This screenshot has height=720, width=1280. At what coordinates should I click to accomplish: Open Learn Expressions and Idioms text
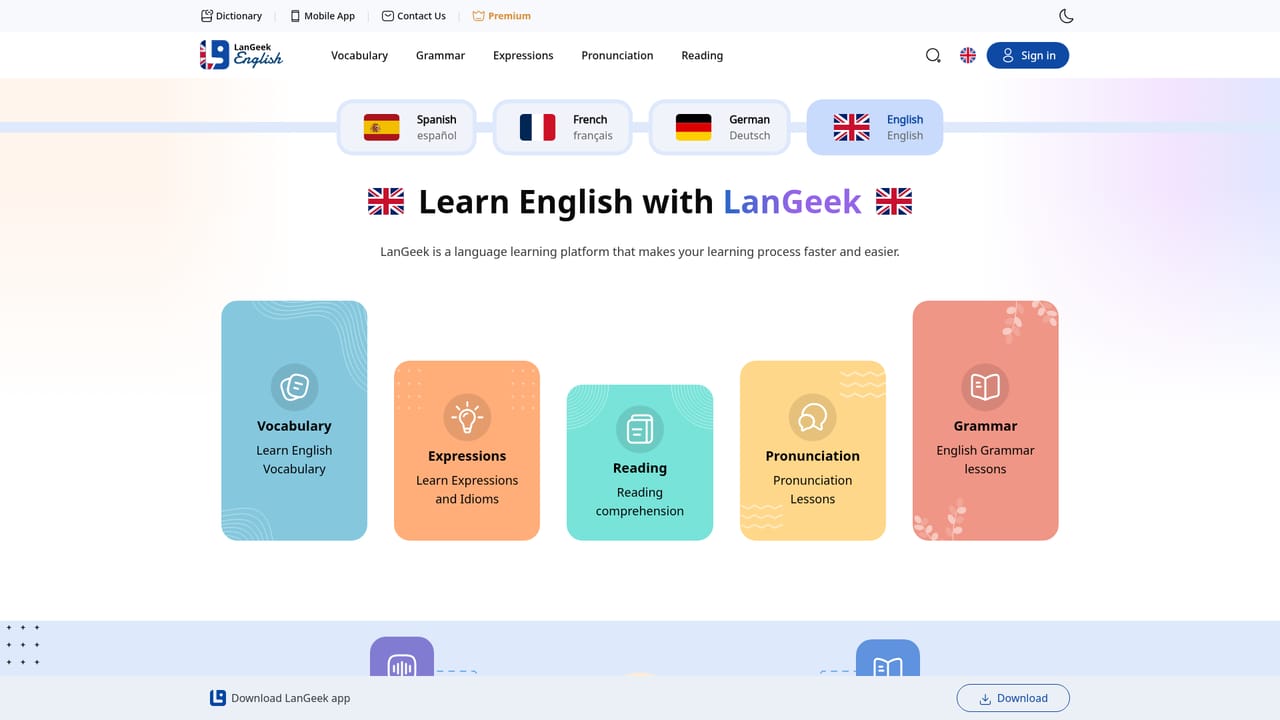pos(467,490)
